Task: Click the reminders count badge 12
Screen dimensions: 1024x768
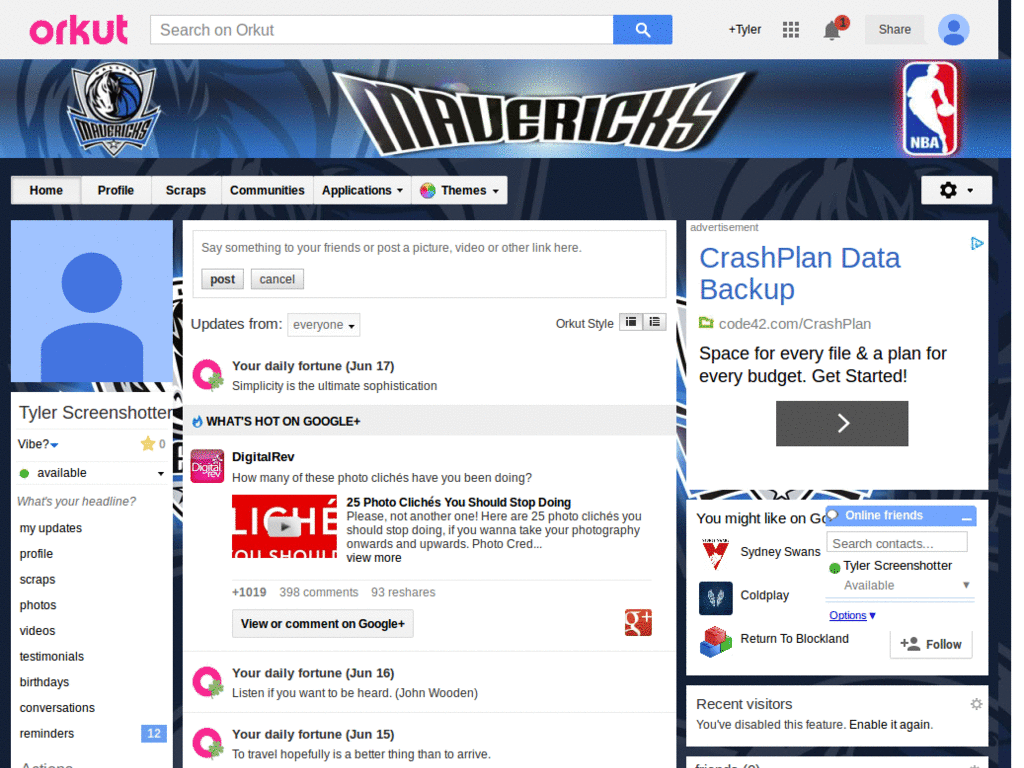Action: pos(153,733)
